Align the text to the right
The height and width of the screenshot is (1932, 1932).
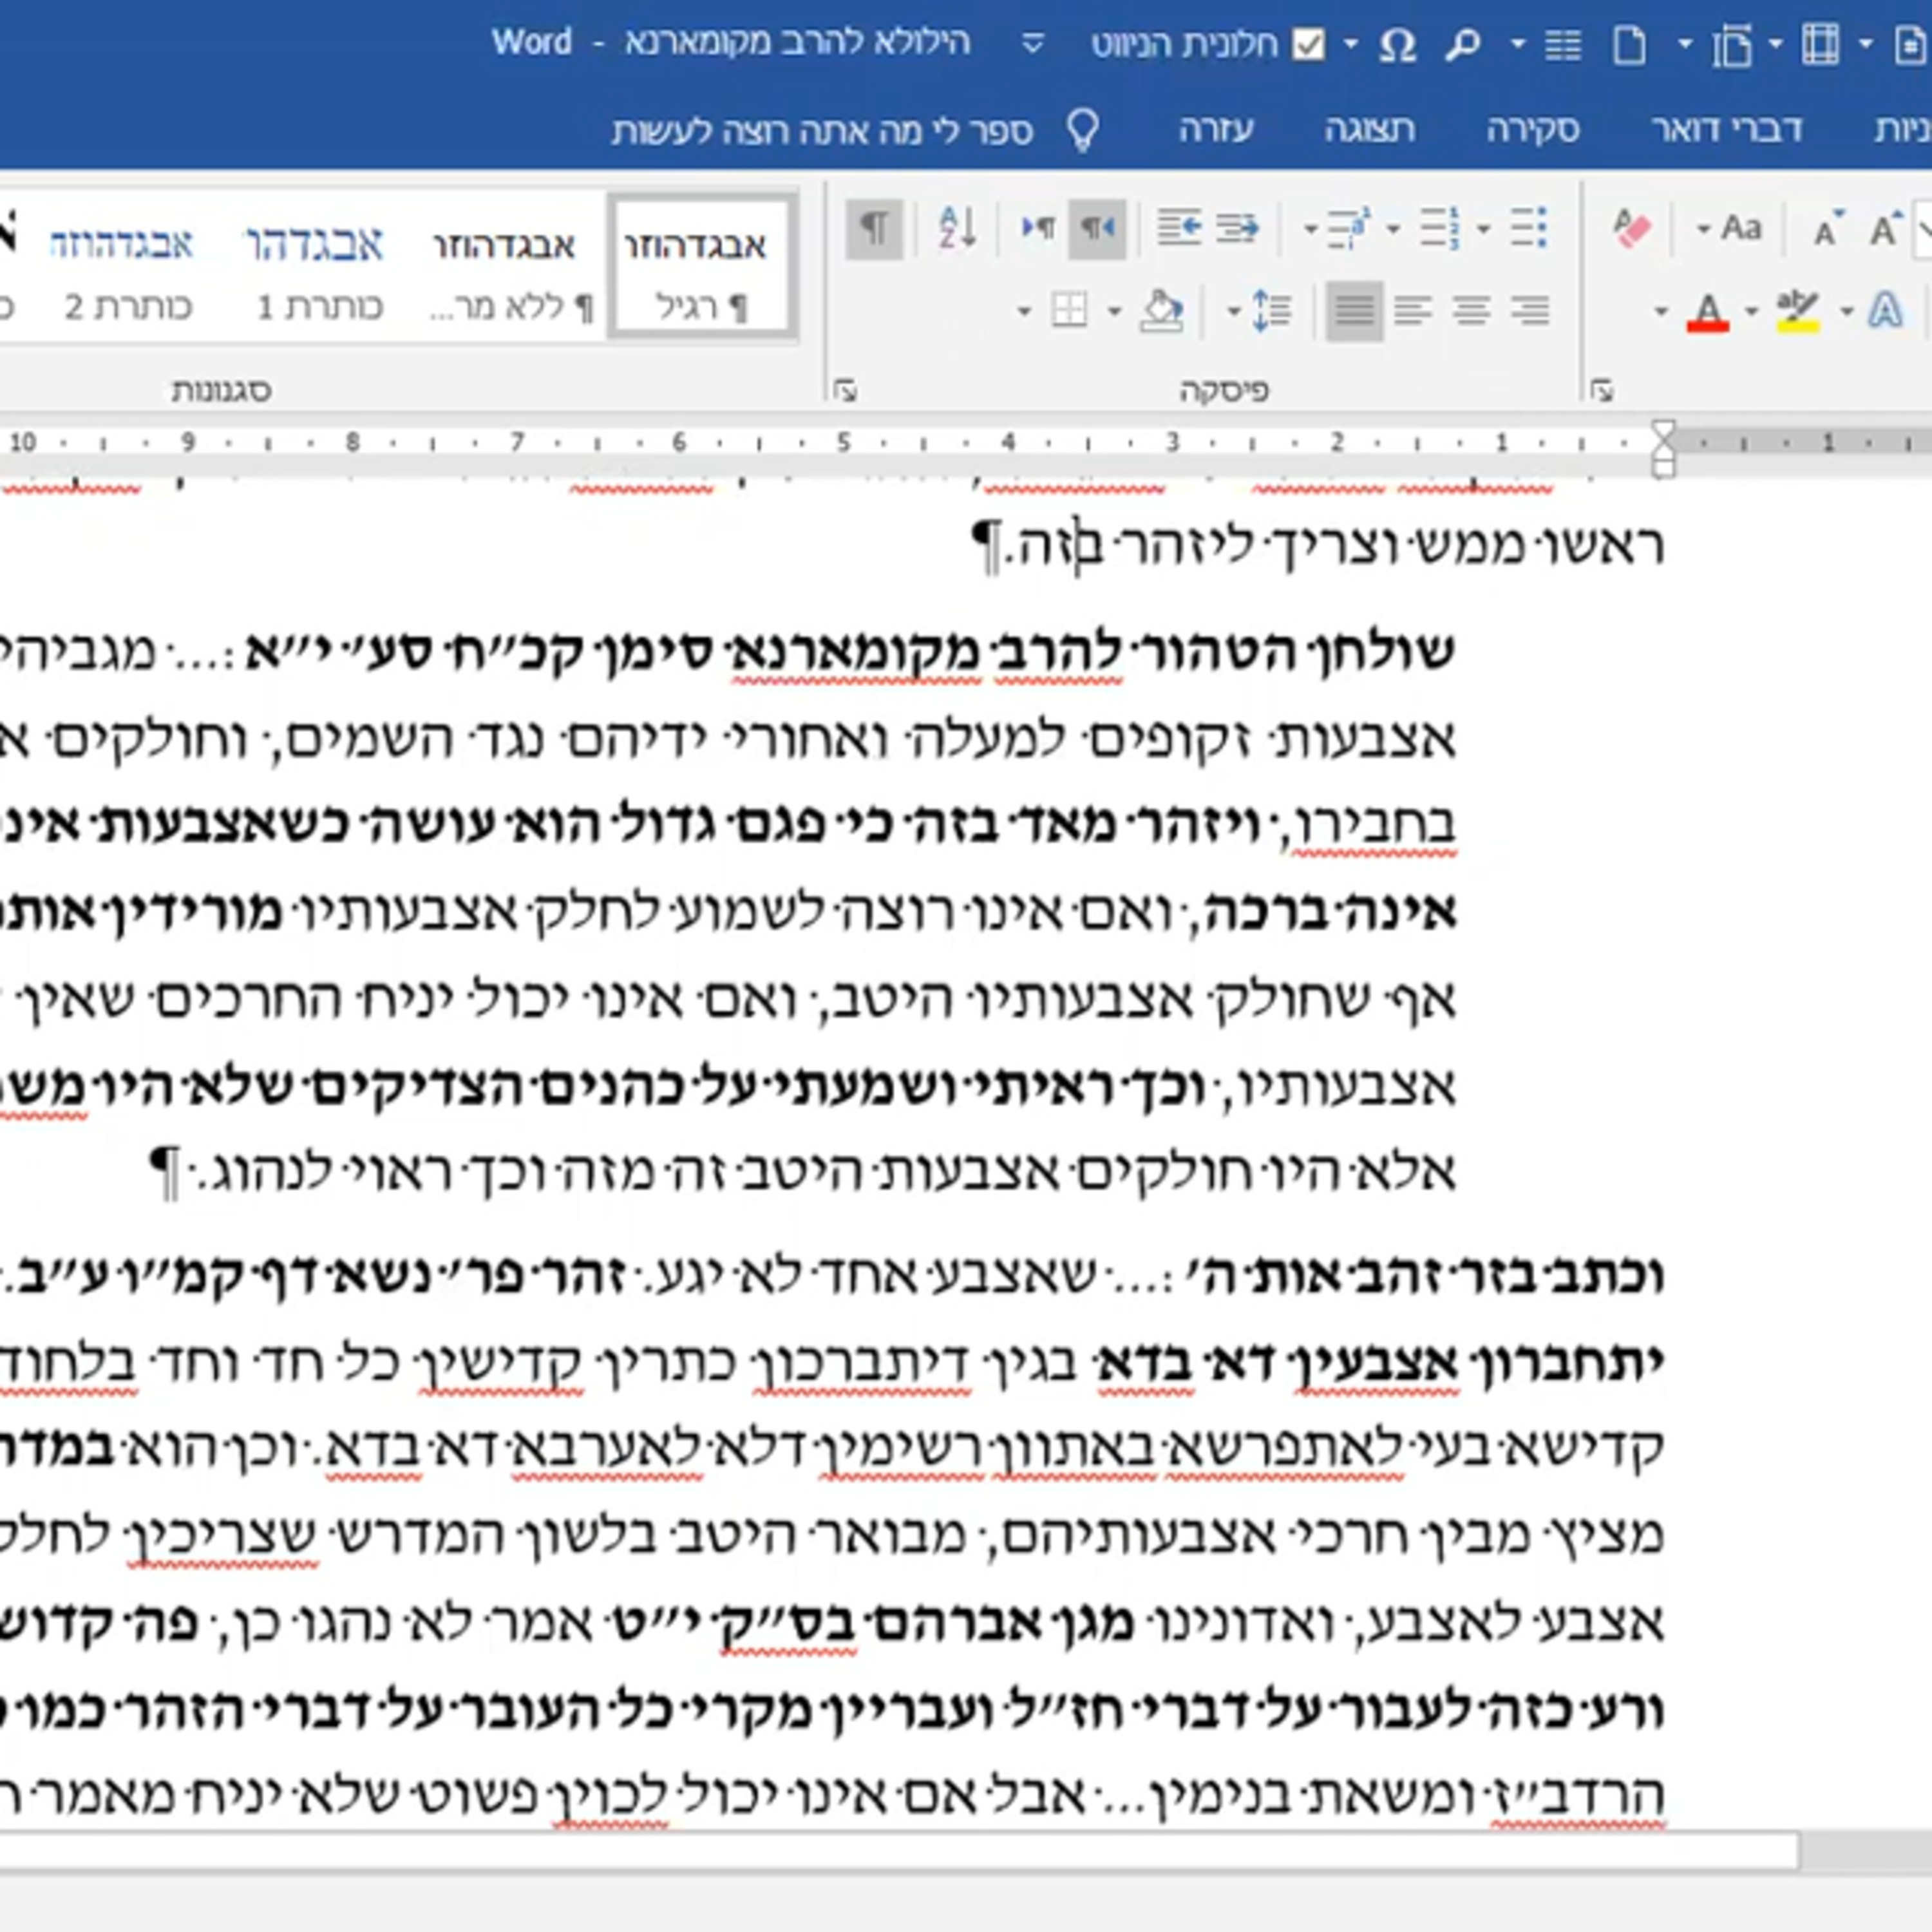(x=1530, y=311)
